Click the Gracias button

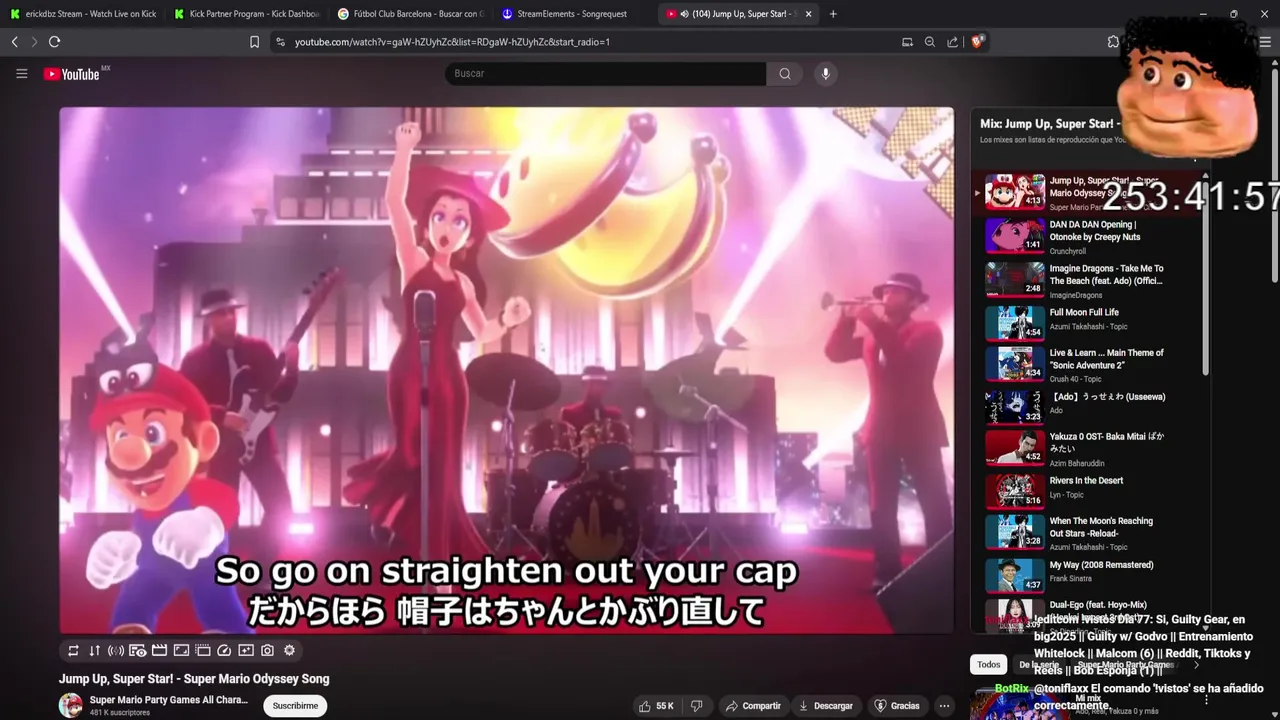(x=897, y=706)
